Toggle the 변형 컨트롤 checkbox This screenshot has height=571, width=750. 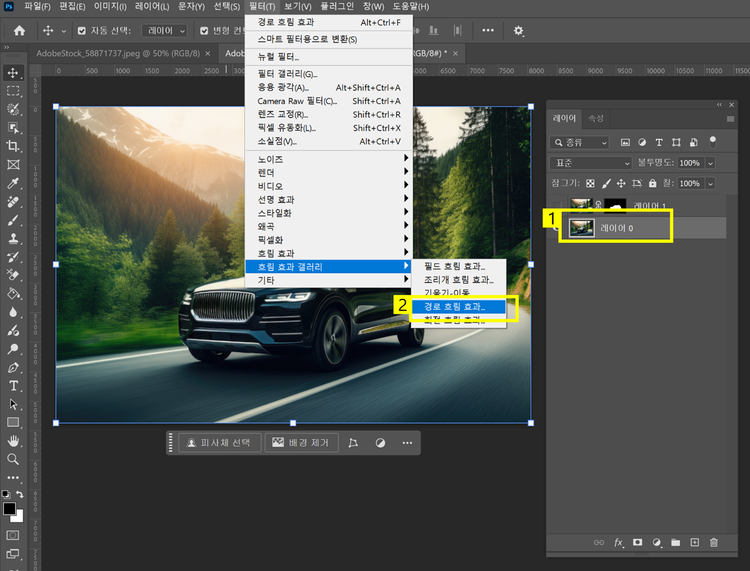click(x=204, y=31)
